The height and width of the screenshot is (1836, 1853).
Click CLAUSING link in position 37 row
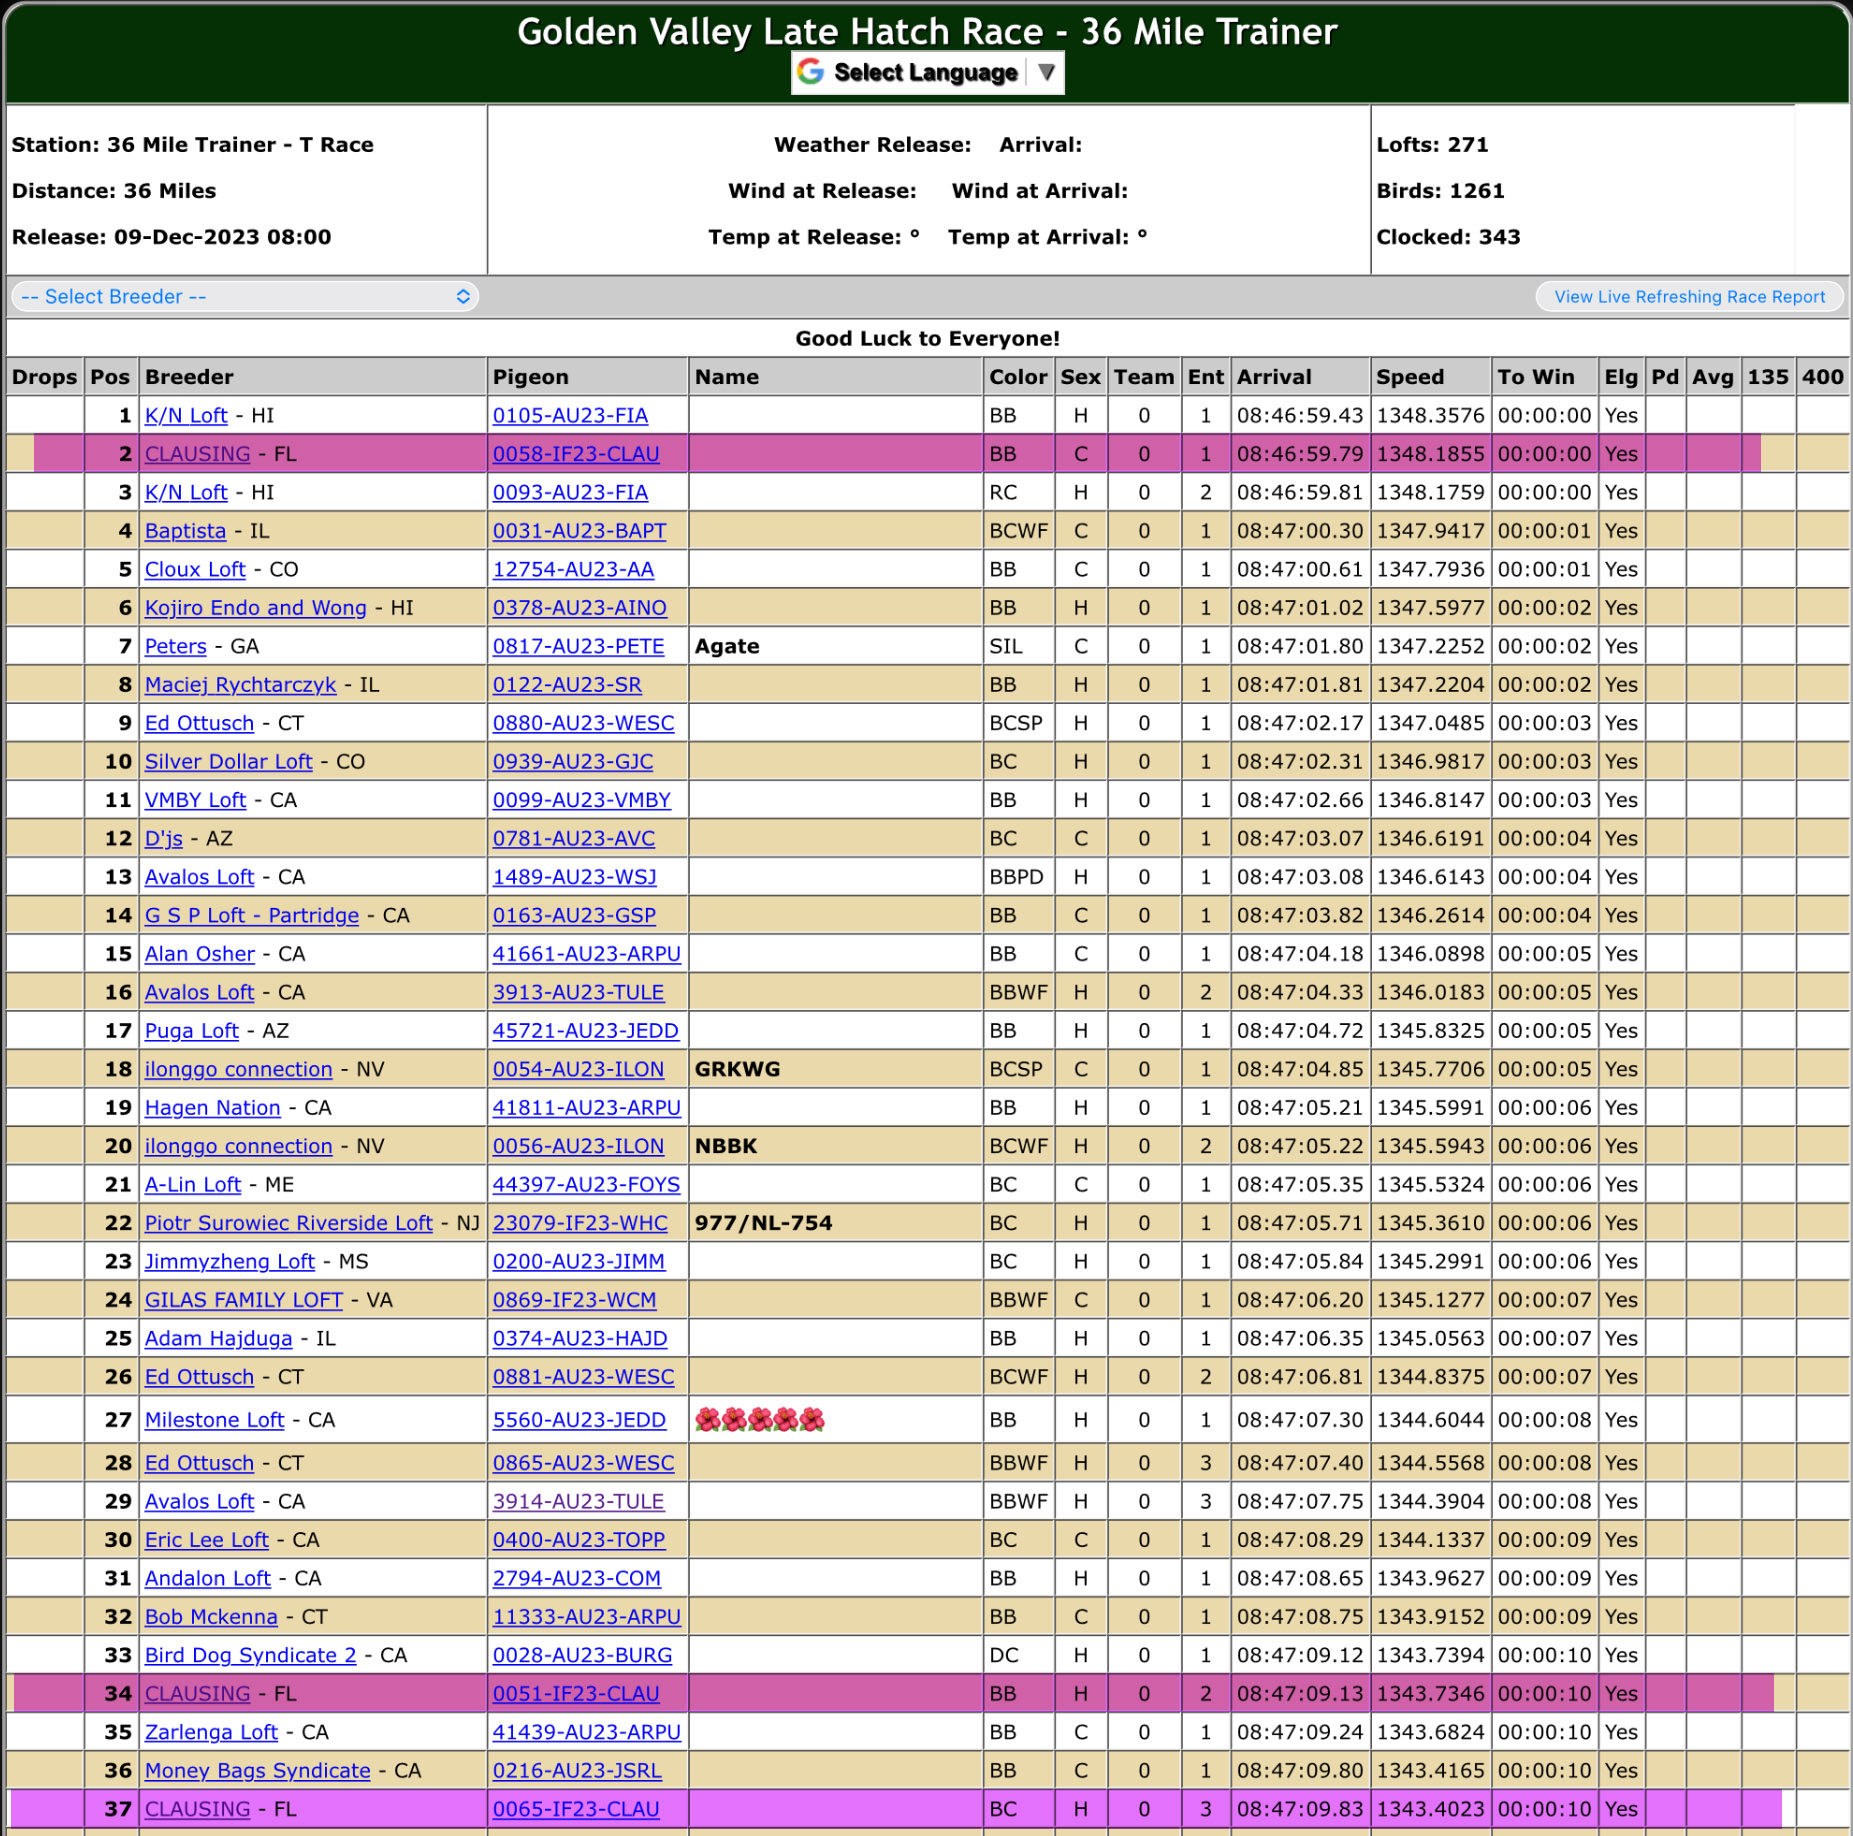pos(197,1809)
